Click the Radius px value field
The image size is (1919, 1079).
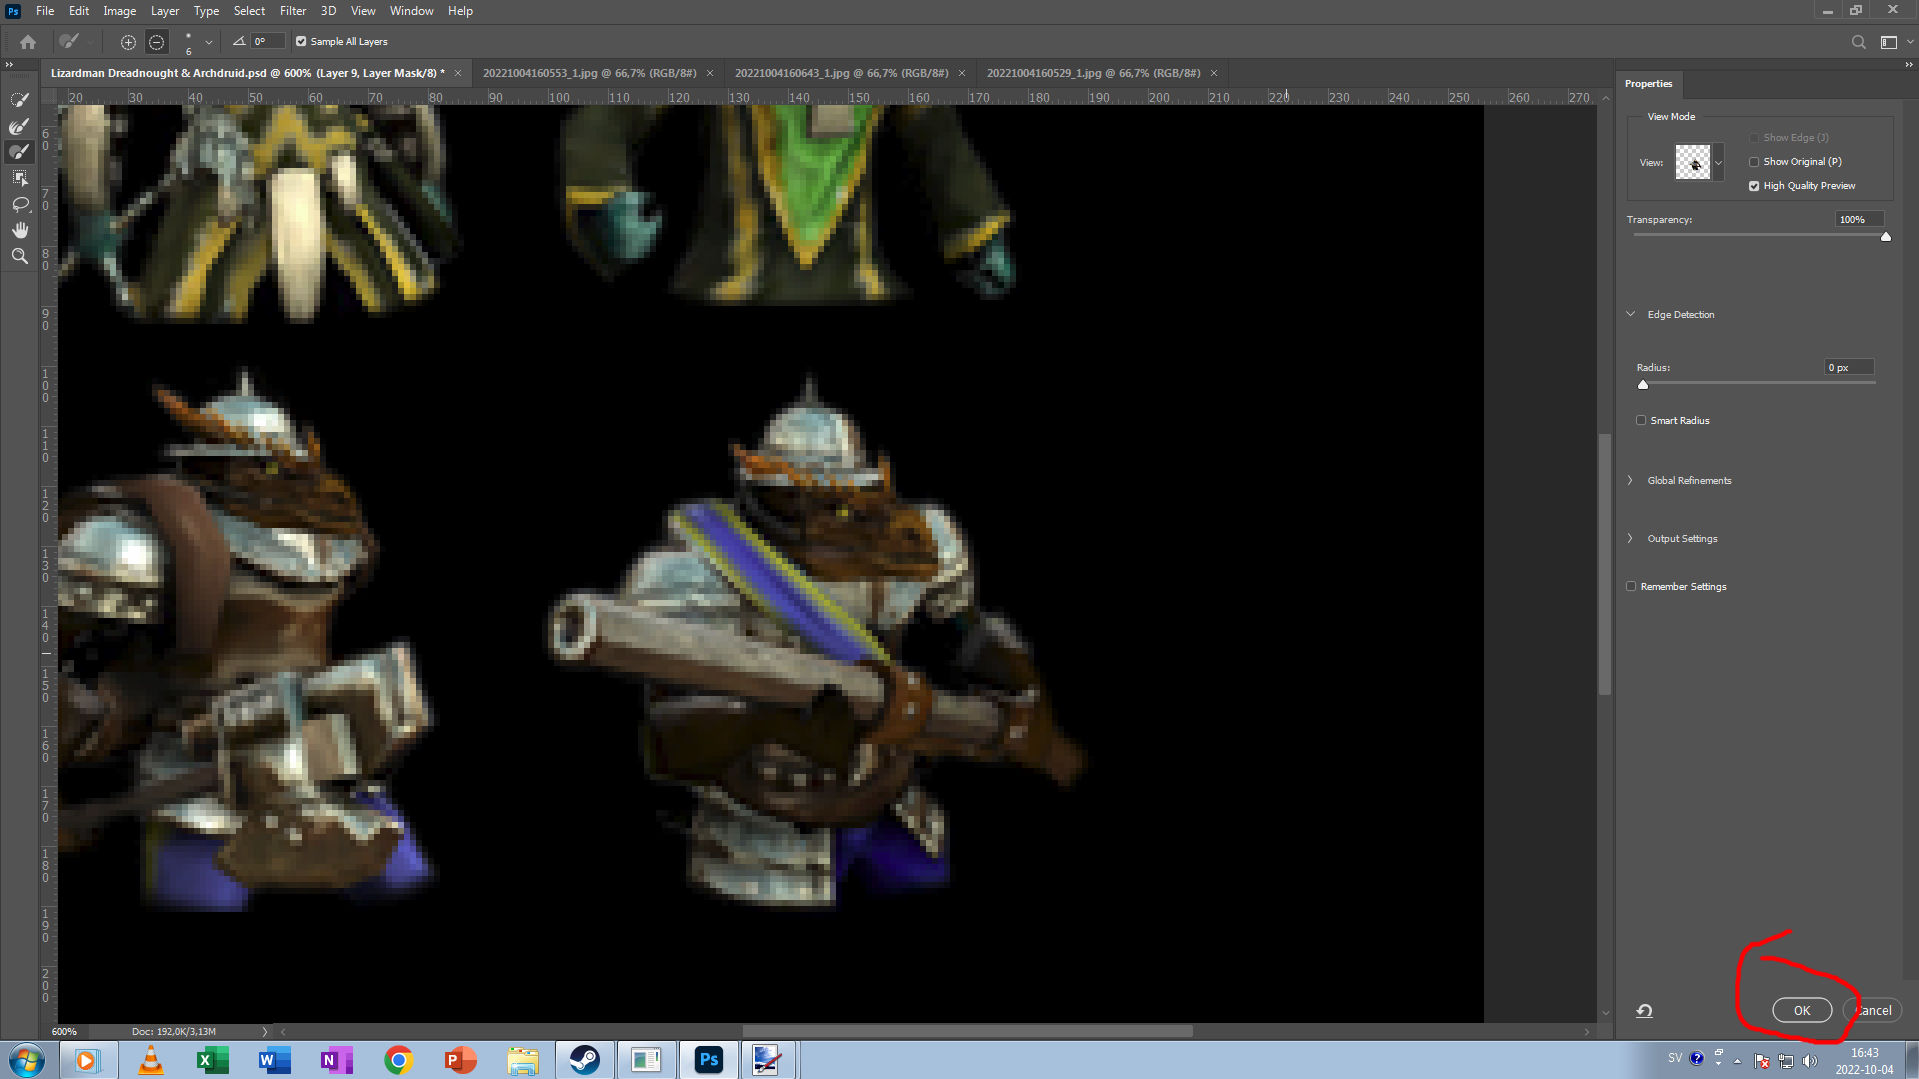[x=1849, y=368]
